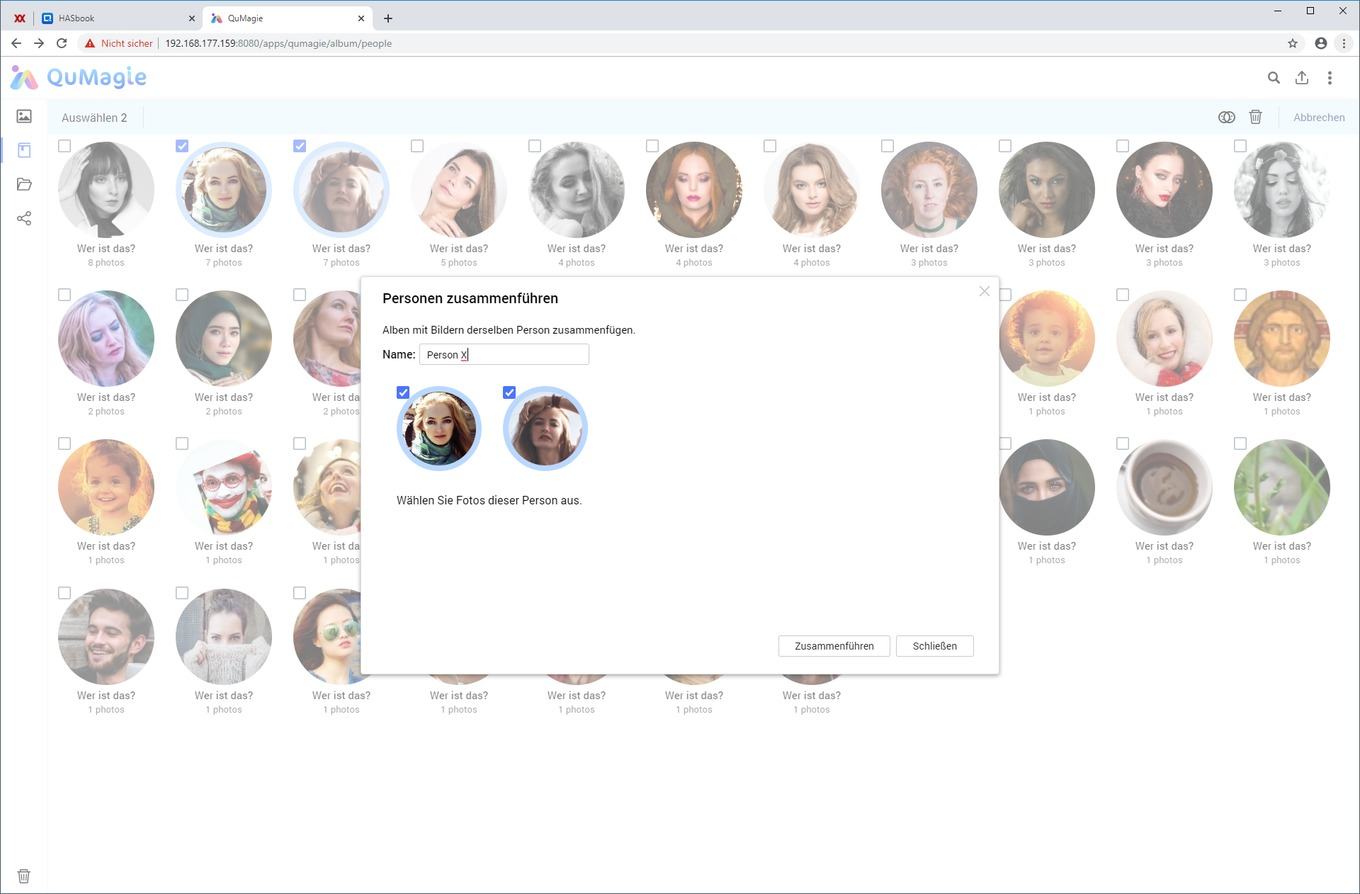This screenshot has height=894, width=1360.
Task: Close the HASbook browser tab
Action: point(192,18)
